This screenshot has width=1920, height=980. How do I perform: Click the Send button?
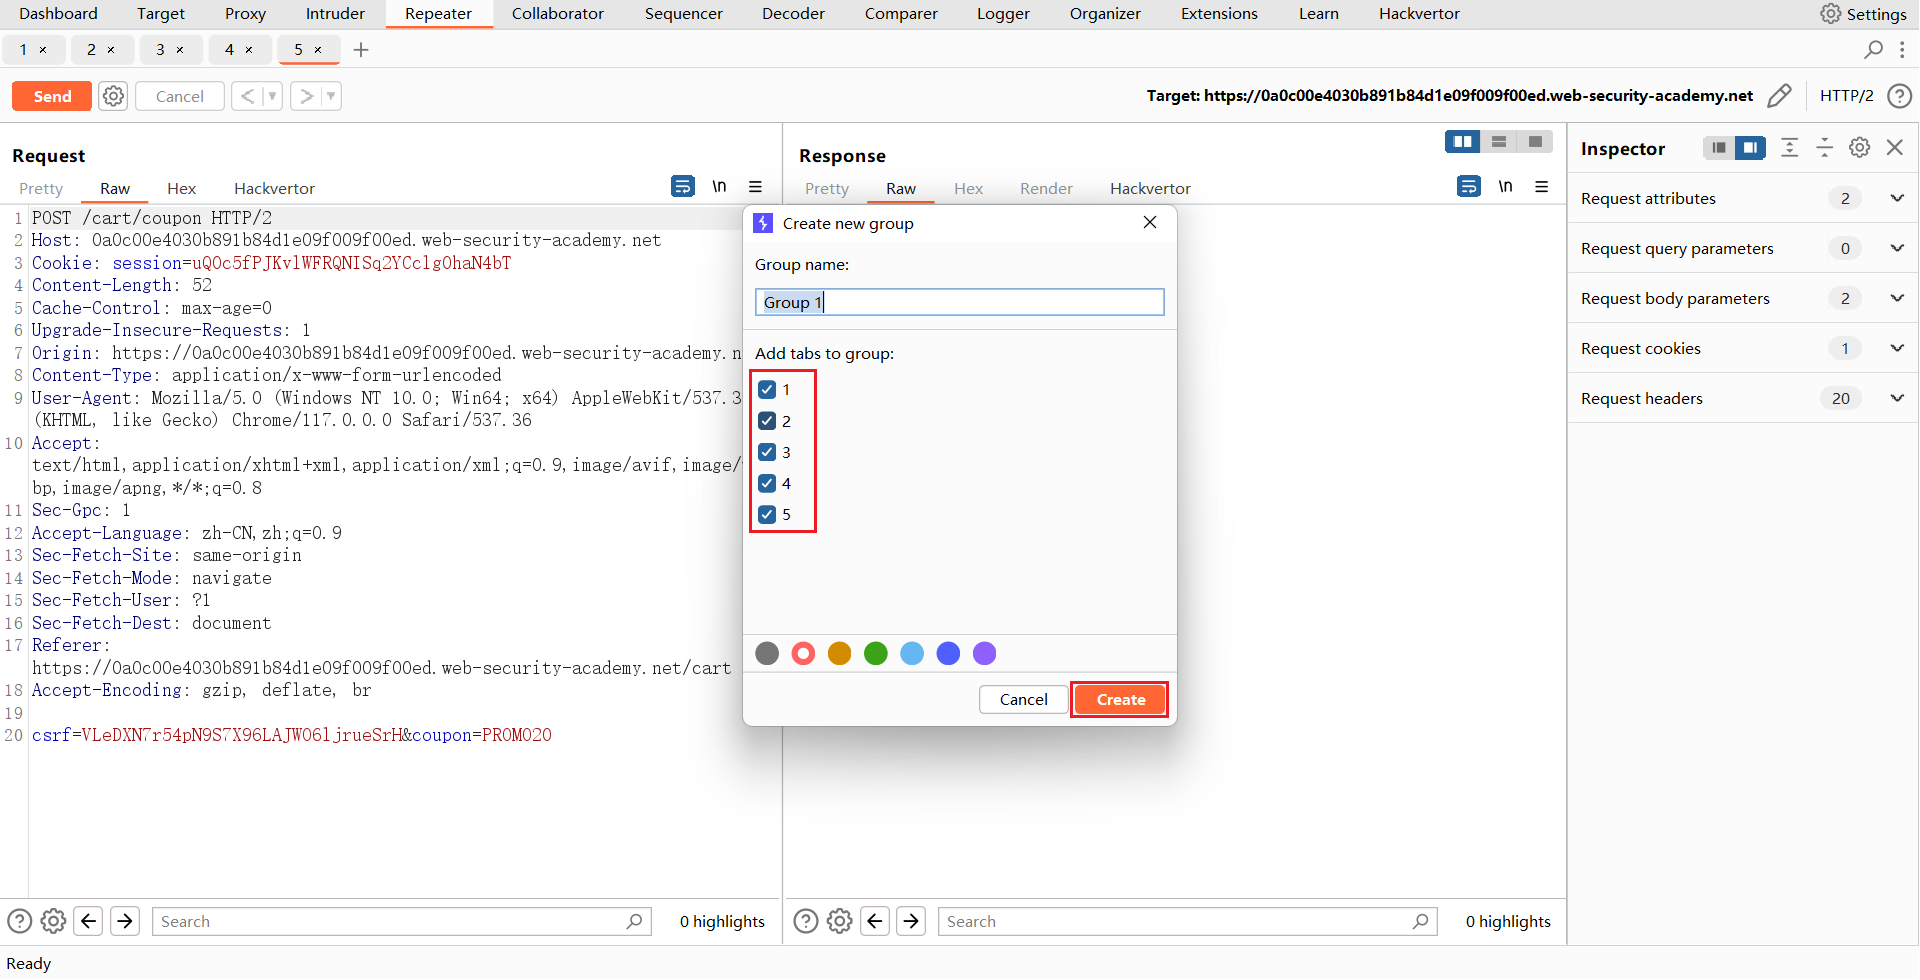[52, 96]
